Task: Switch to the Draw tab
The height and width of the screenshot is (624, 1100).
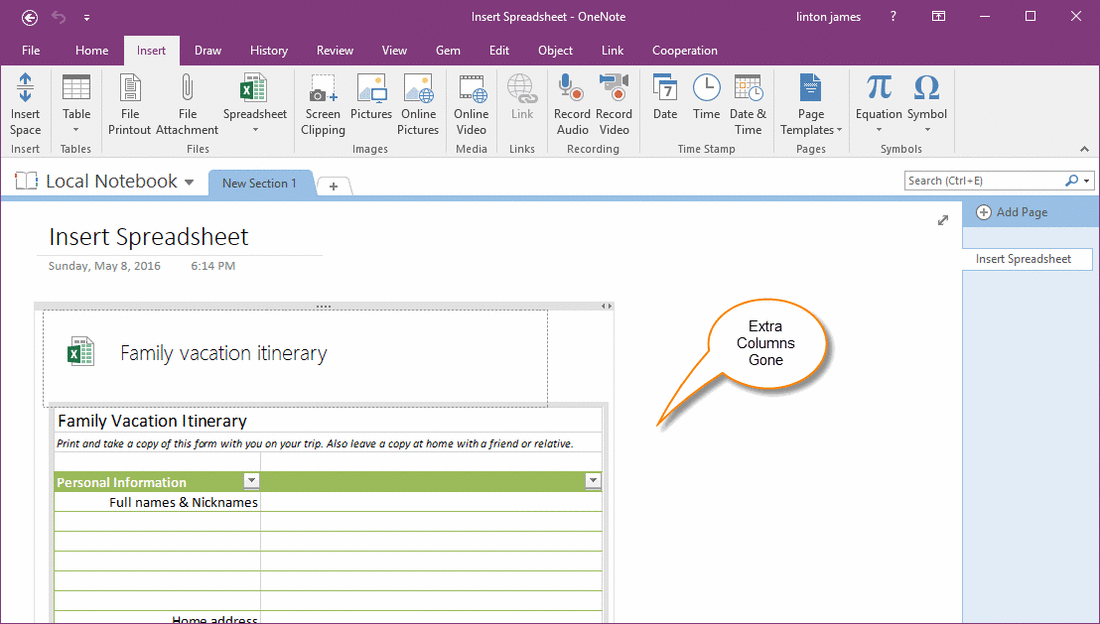Action: [207, 50]
